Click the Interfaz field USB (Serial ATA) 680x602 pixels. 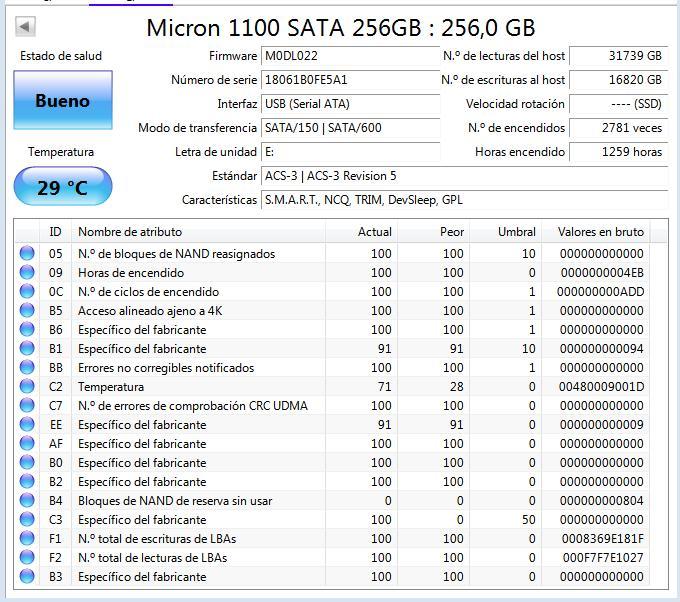click(350, 104)
